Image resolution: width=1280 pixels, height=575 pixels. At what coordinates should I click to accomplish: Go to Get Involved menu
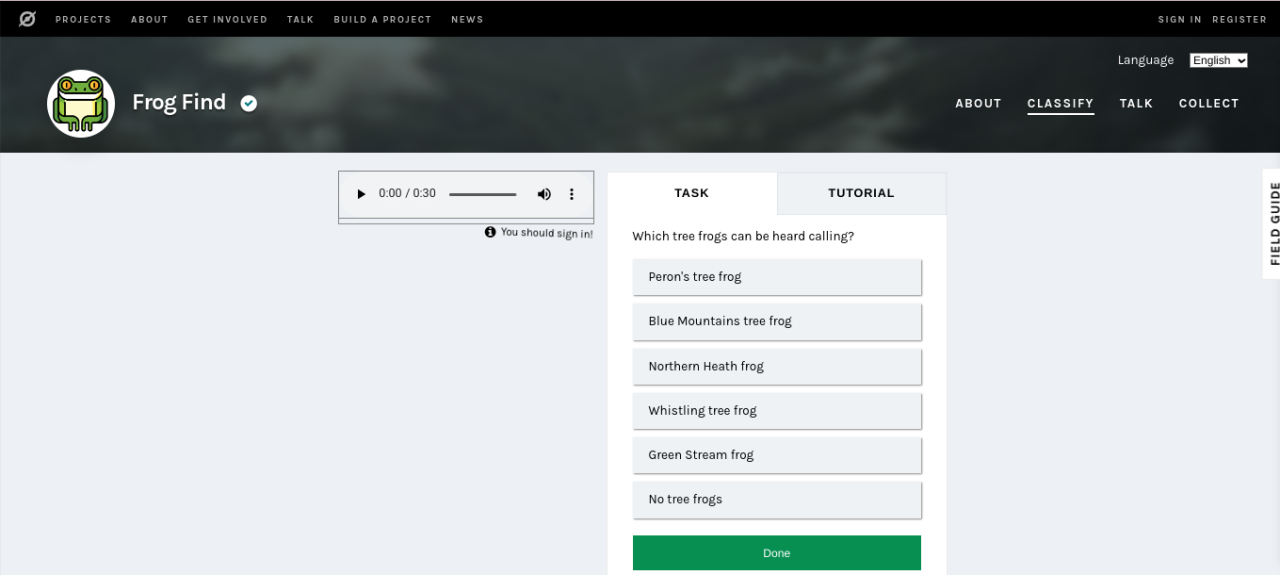tap(228, 19)
